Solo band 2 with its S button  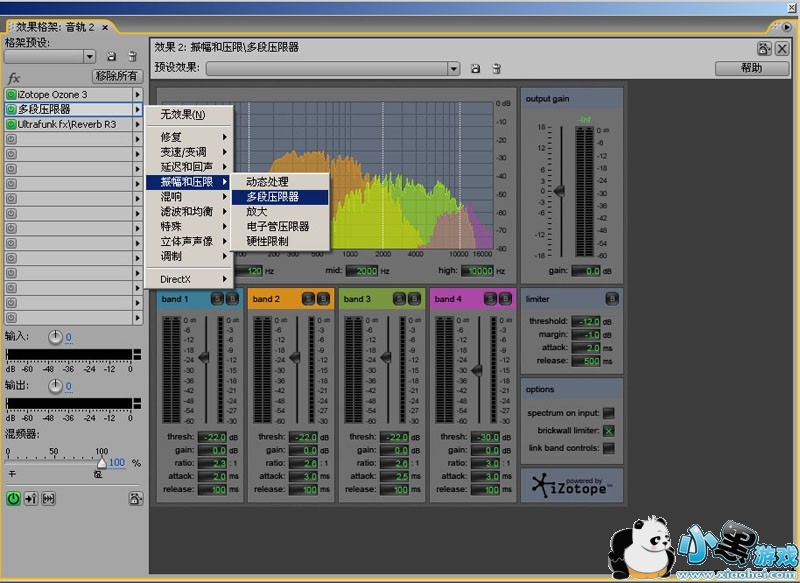pos(308,299)
